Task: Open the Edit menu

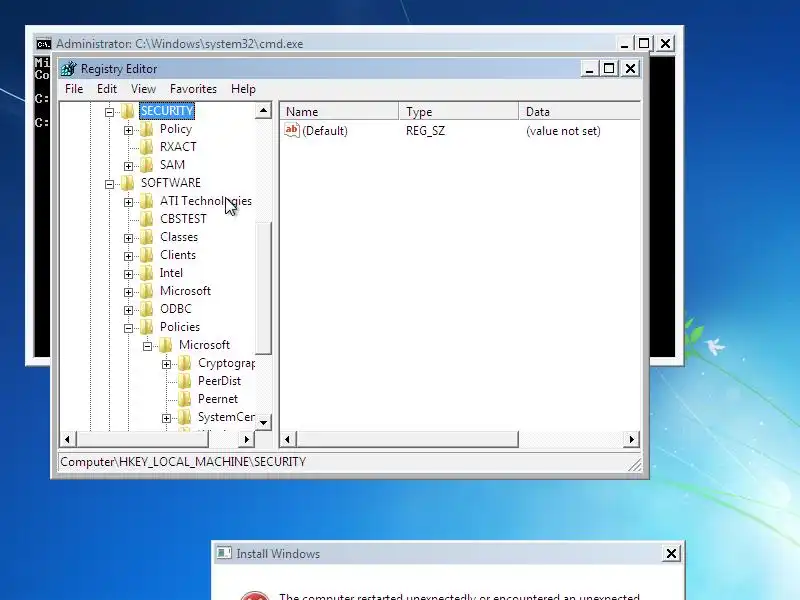Action: tap(107, 89)
